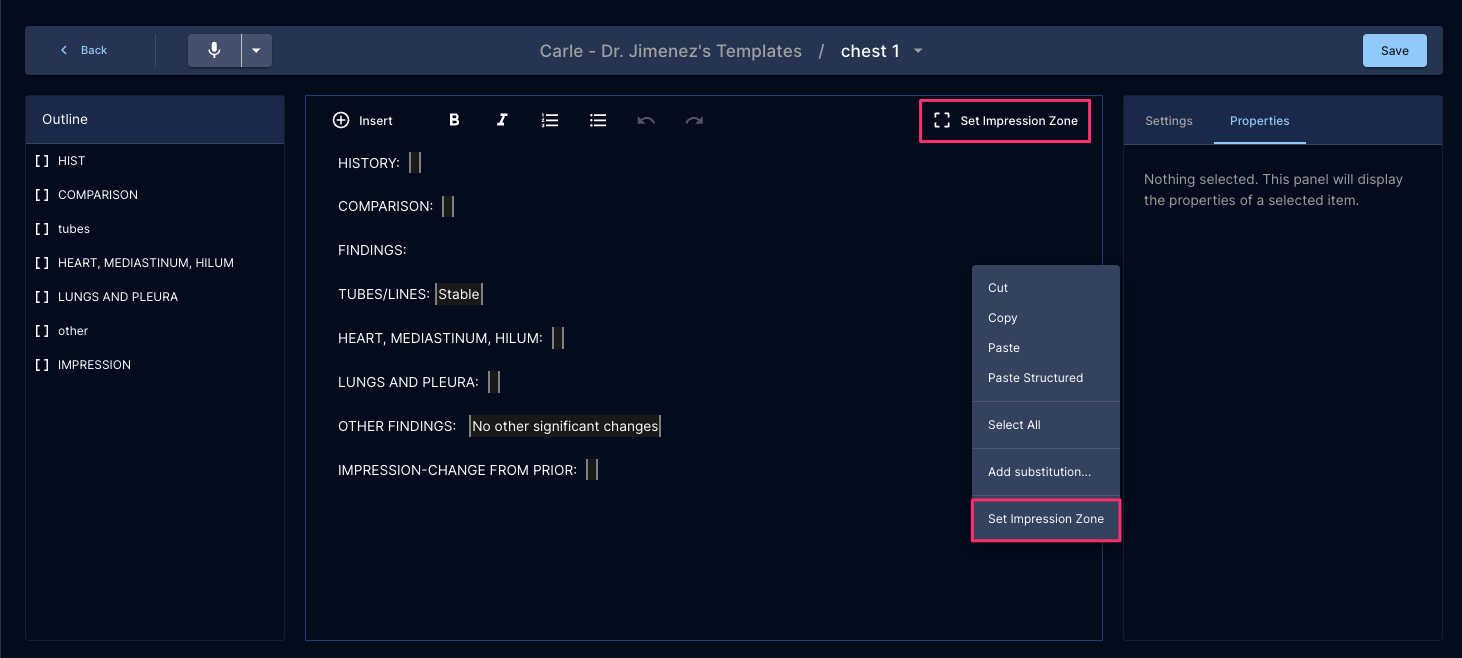The image size is (1462, 658).
Task: Insert a numbered list
Action: tap(550, 120)
